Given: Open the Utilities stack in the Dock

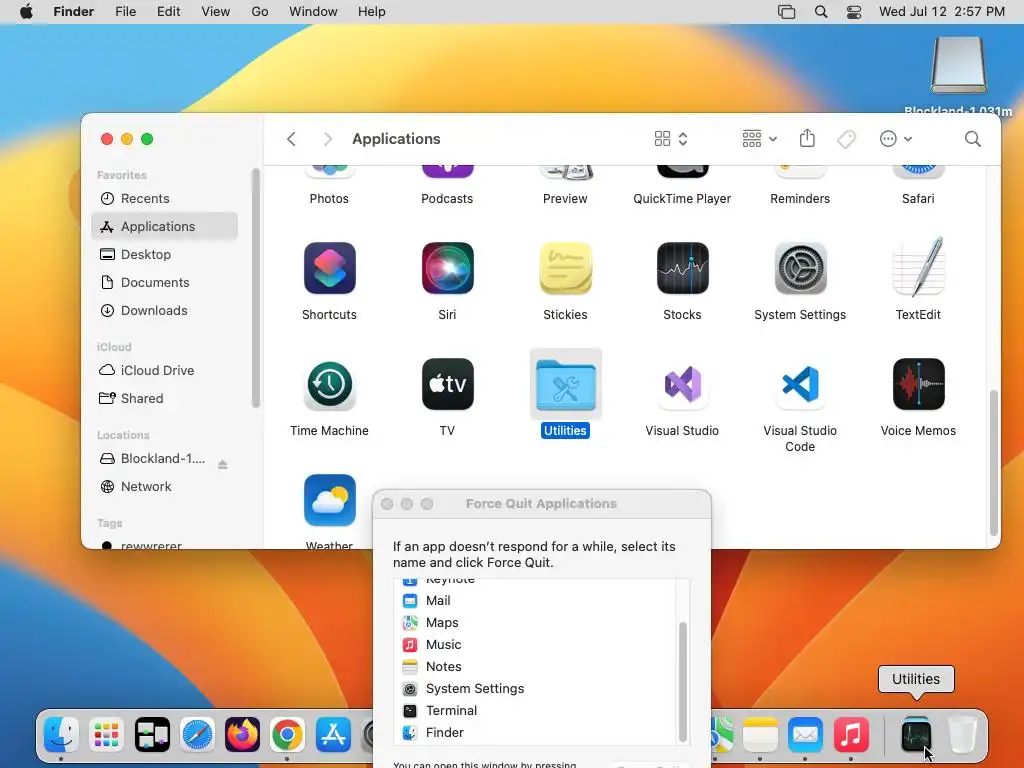Looking at the screenshot, I should point(916,735).
